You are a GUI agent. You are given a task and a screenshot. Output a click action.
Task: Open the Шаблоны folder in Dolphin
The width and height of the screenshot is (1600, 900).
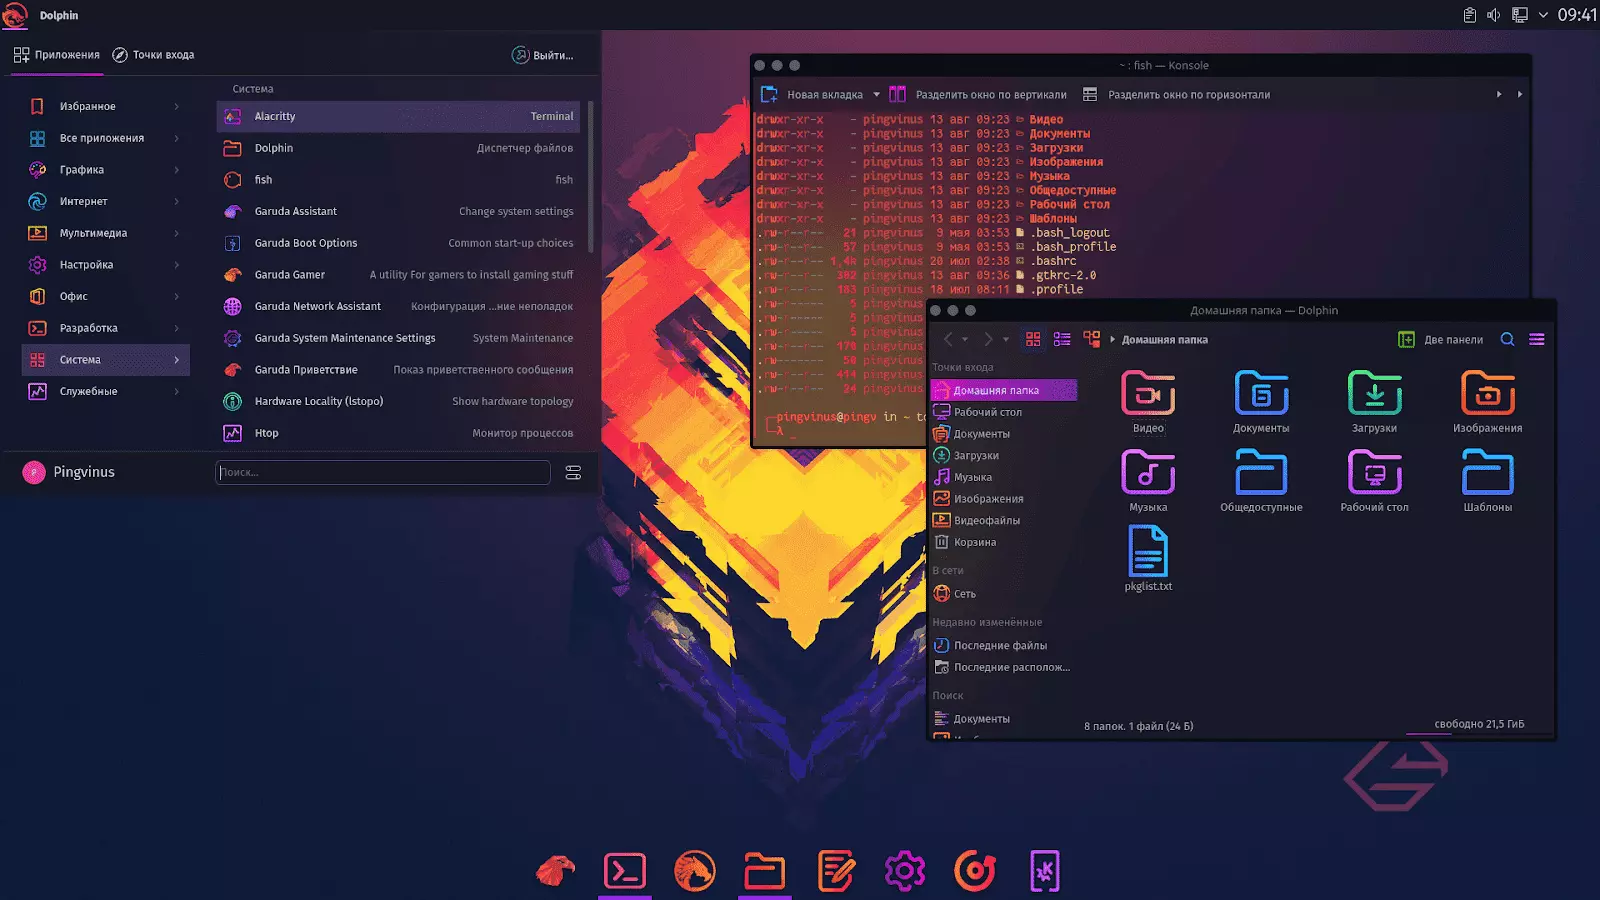tap(1488, 480)
